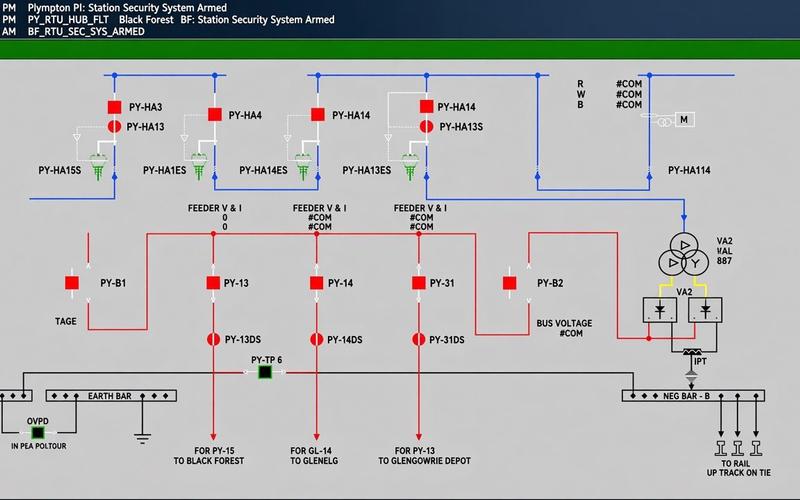The width and height of the screenshot is (800, 500).
Task: Select the PY-HA3 circuit breaker square
Action: (x=114, y=107)
